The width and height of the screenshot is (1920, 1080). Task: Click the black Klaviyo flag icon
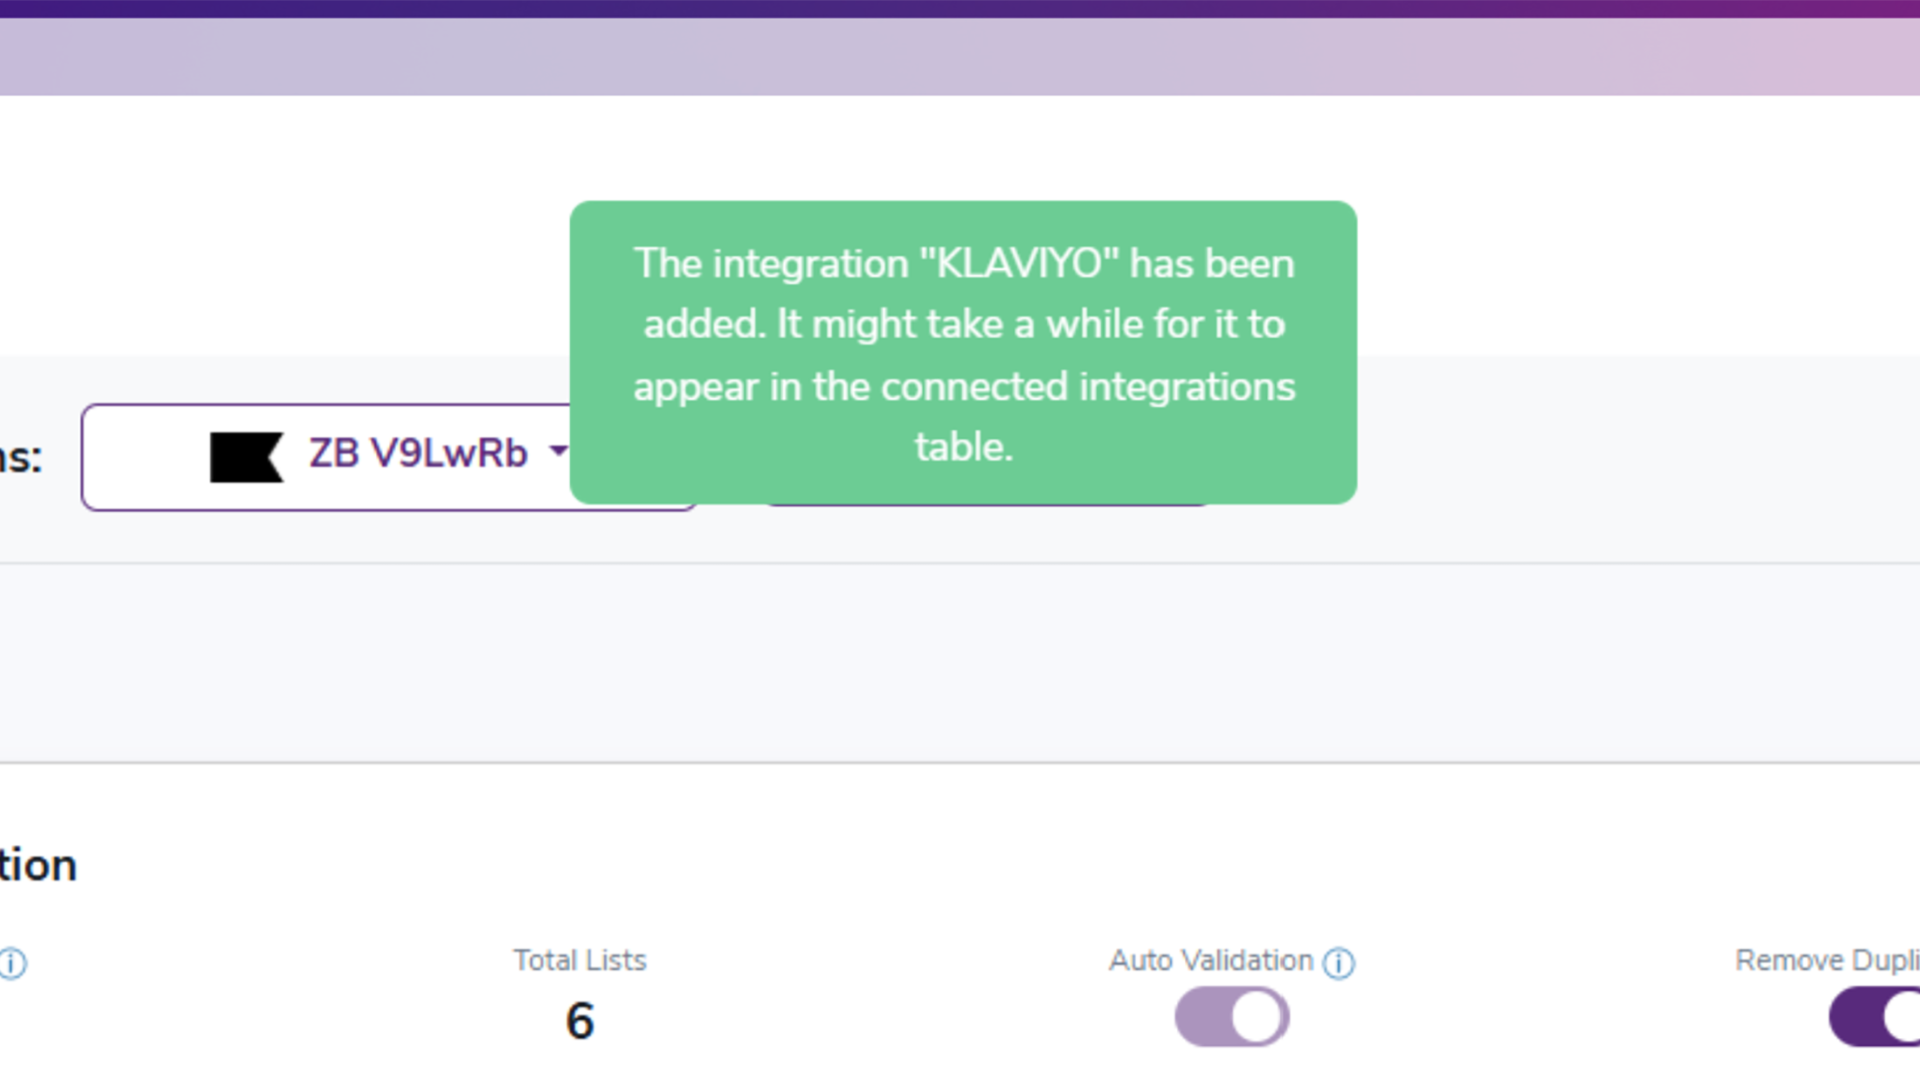pos(246,457)
